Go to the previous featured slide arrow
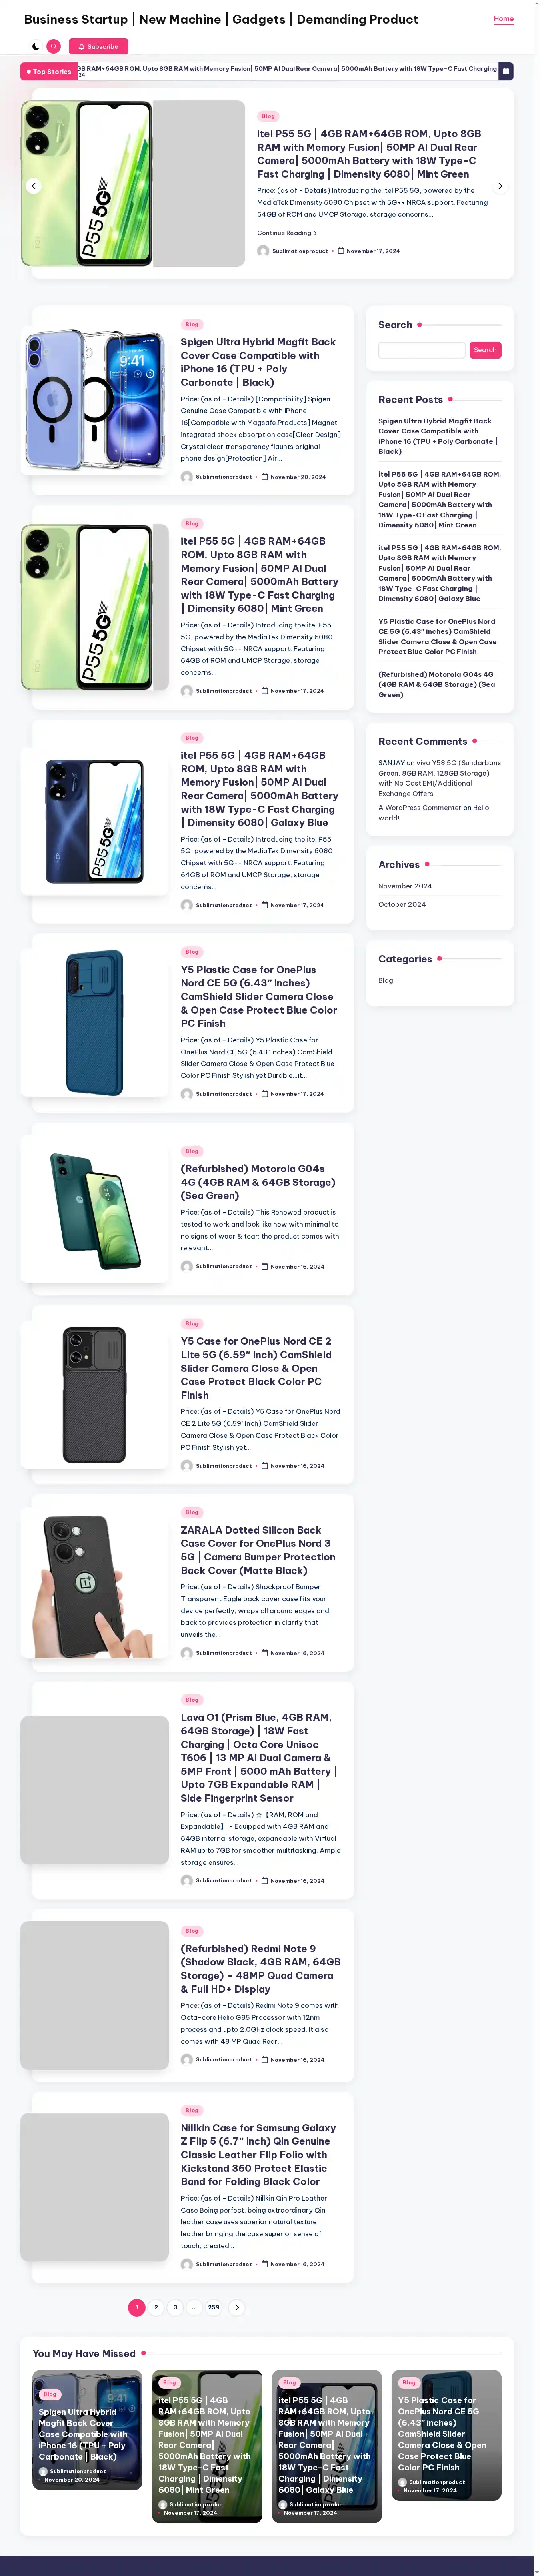540x2576 pixels. click(x=33, y=185)
